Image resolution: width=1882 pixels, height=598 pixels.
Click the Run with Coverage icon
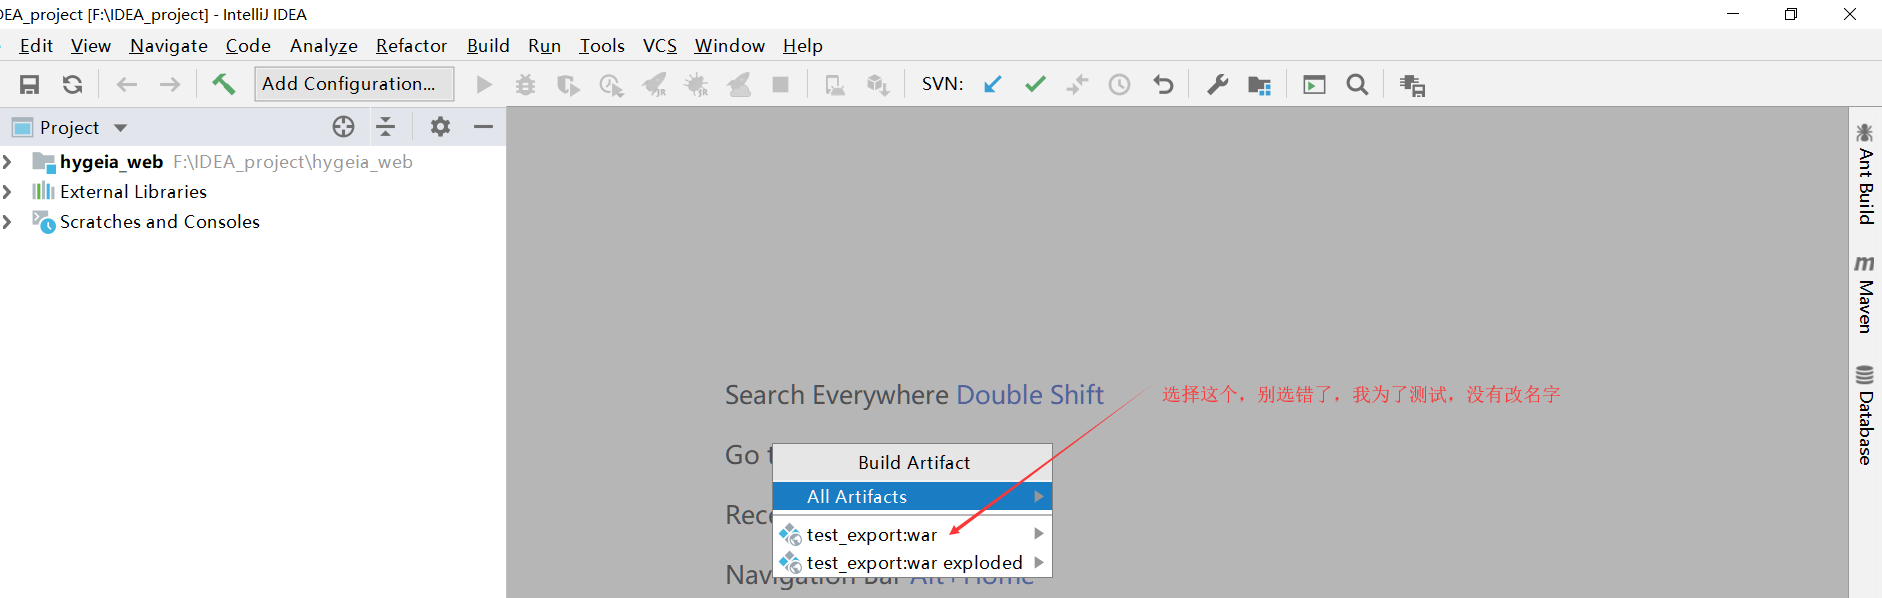coord(568,85)
